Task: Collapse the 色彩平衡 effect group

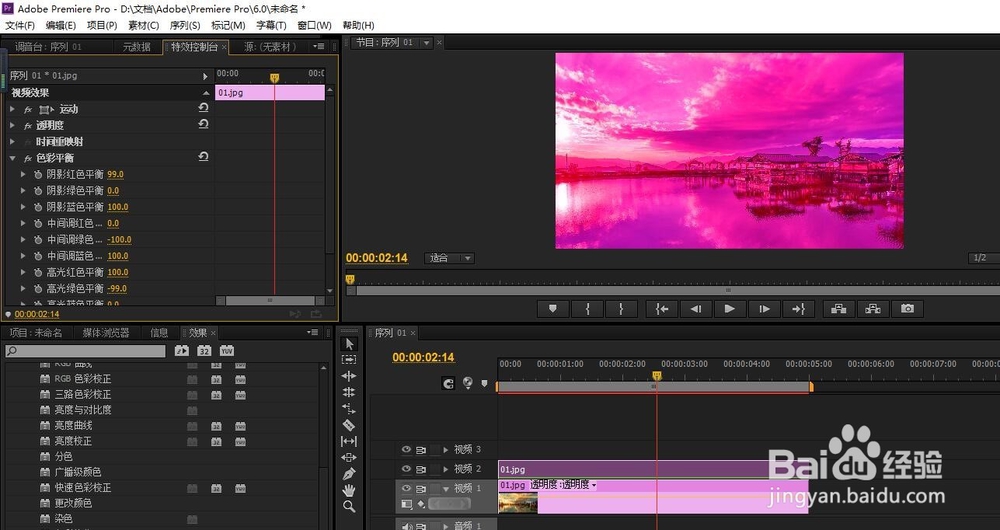Action: tap(13, 158)
